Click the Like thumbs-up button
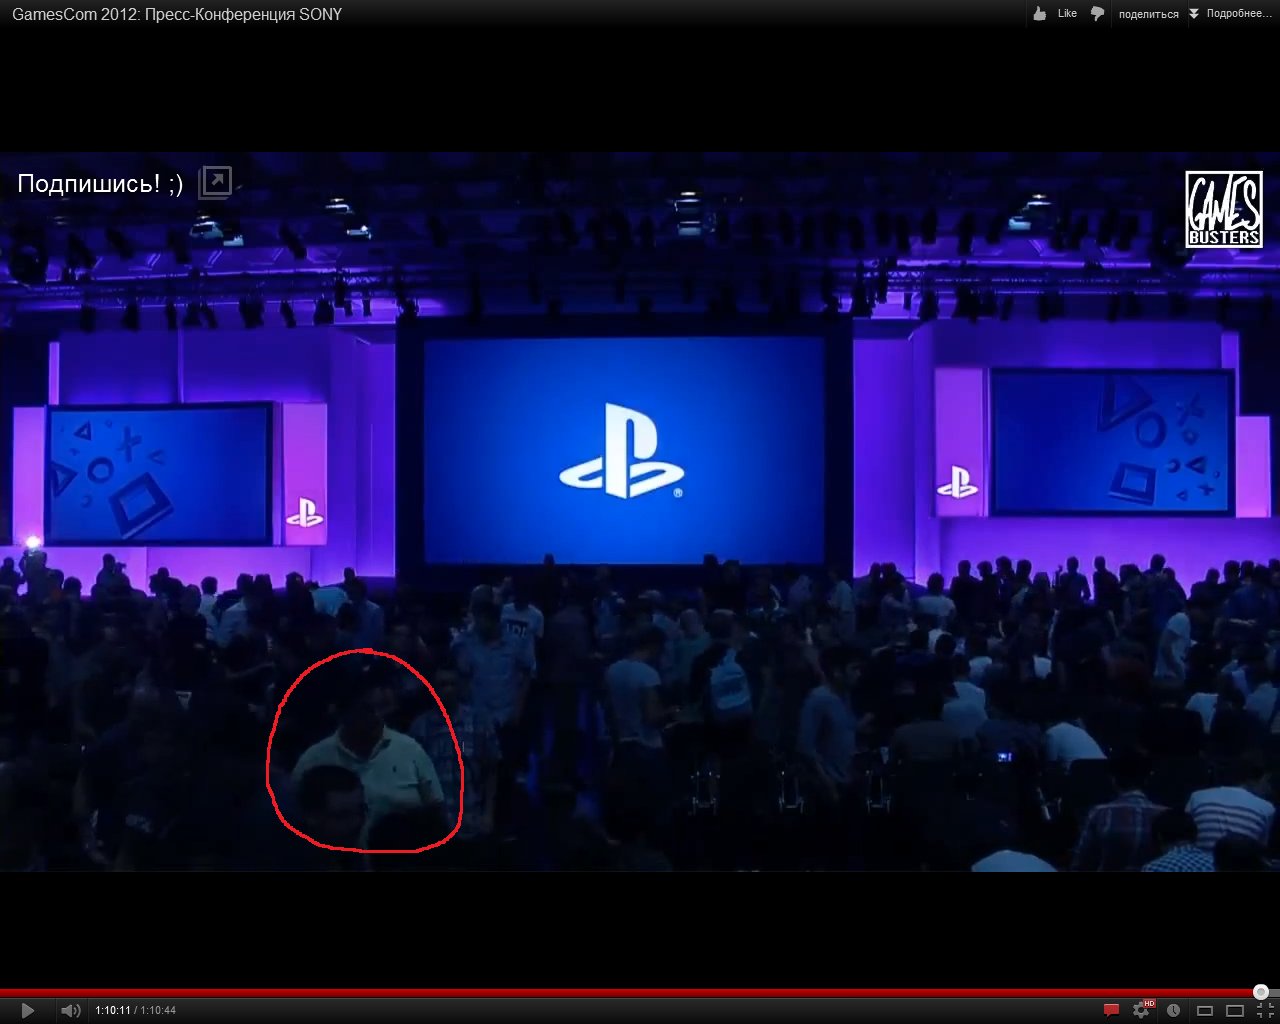The image size is (1280, 1024). 1055,13
